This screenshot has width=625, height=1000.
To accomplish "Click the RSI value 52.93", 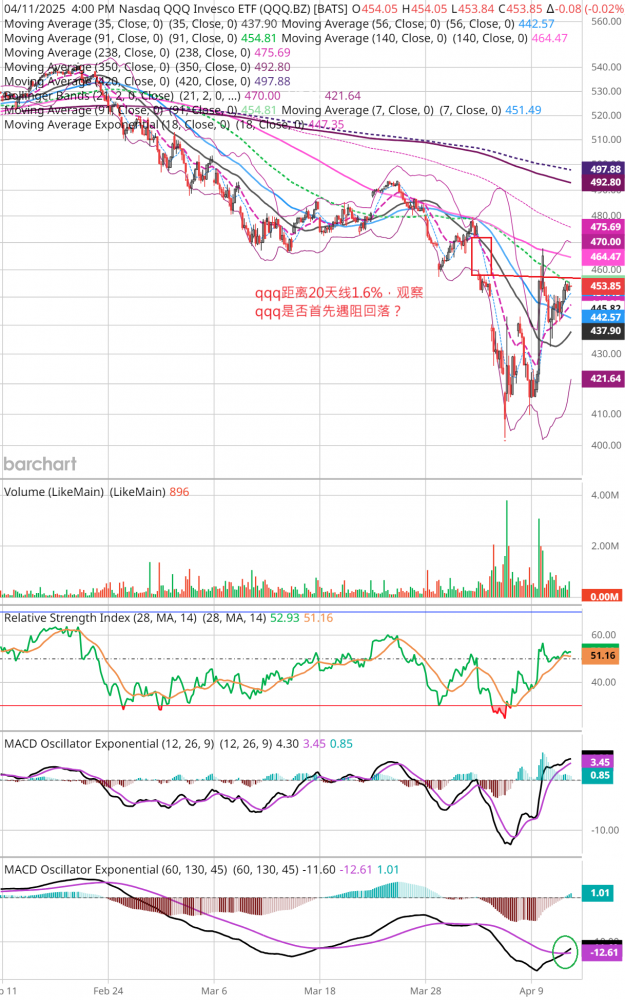I will click(284, 617).
